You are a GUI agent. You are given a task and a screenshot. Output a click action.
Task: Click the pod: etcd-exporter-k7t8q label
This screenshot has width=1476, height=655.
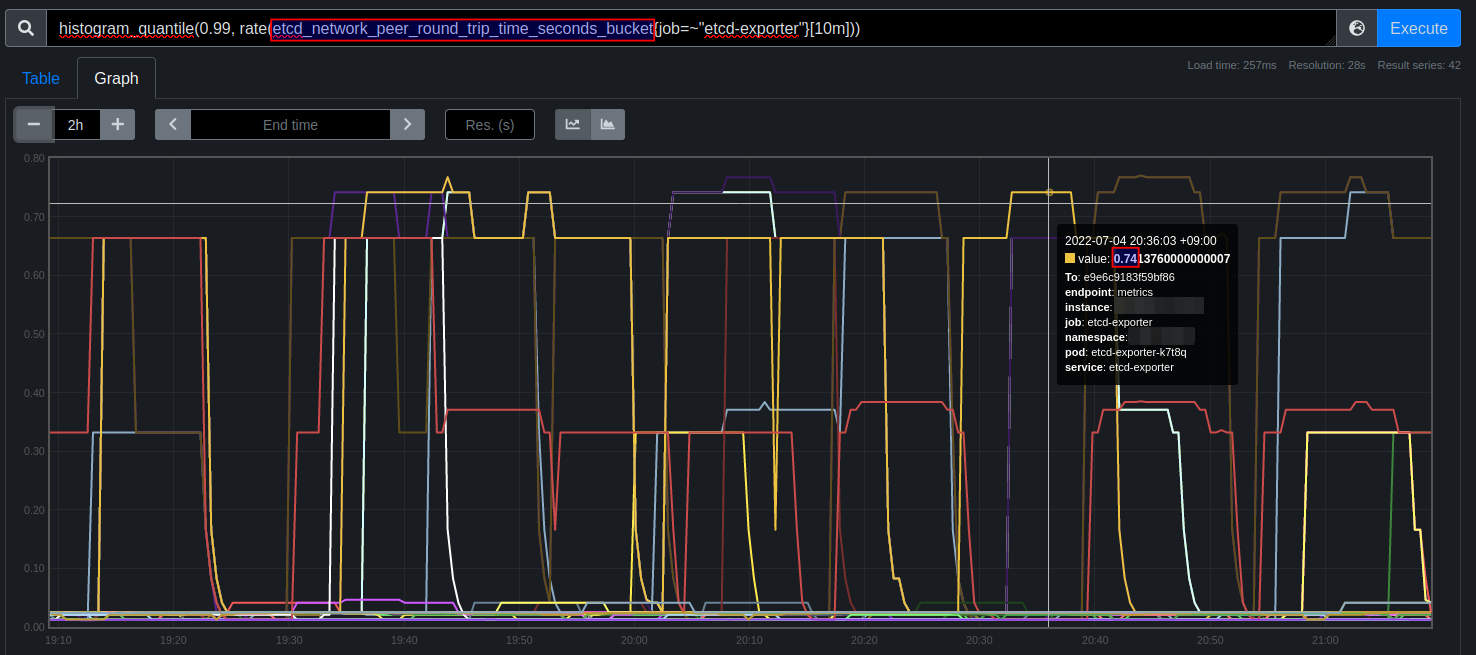pos(1126,352)
